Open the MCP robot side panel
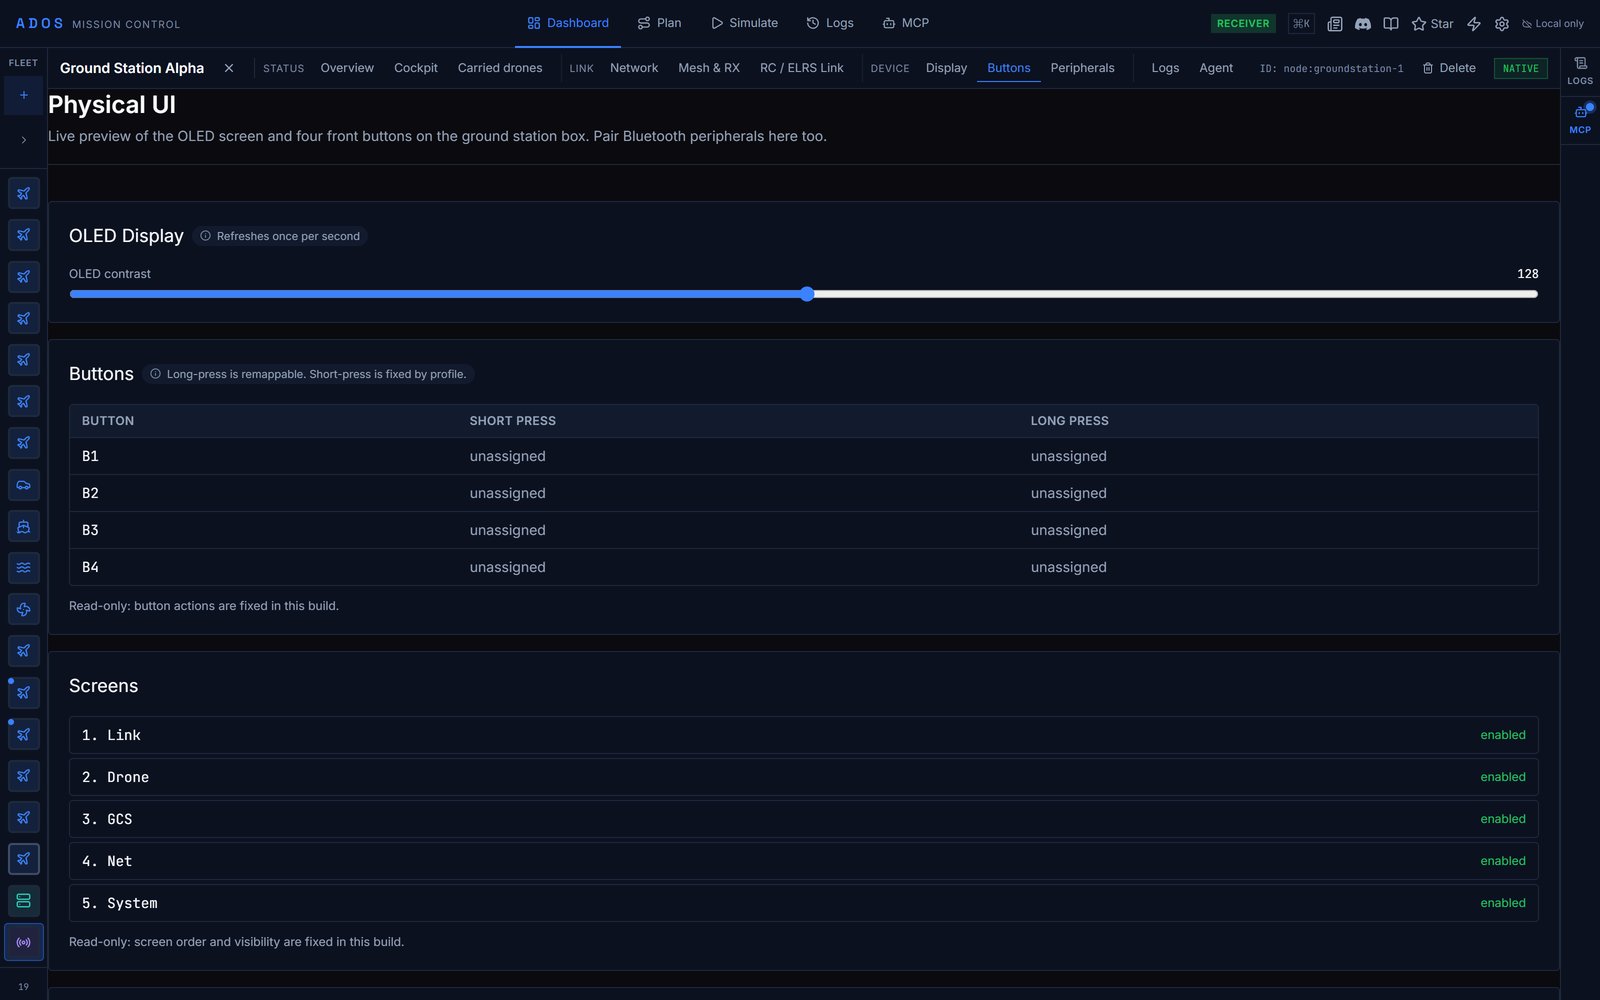1600x1000 pixels. coord(1580,119)
